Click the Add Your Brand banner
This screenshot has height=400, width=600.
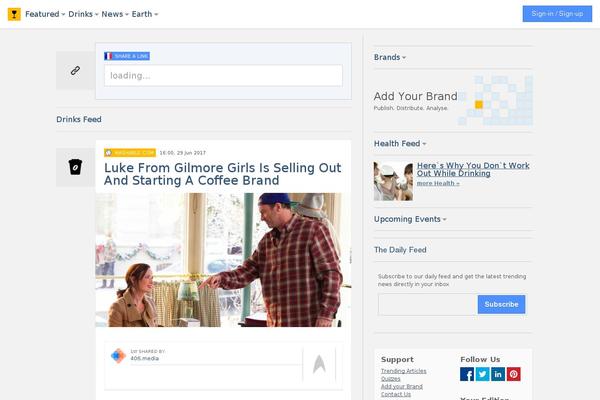[x=453, y=101]
